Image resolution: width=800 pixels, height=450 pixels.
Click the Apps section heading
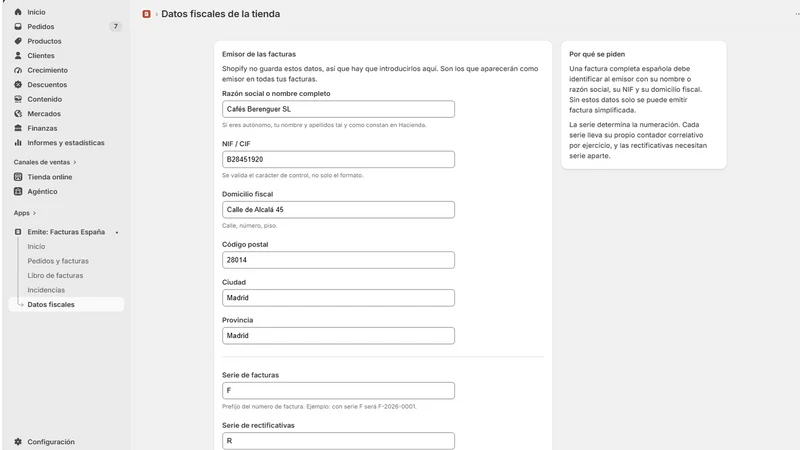[21, 213]
